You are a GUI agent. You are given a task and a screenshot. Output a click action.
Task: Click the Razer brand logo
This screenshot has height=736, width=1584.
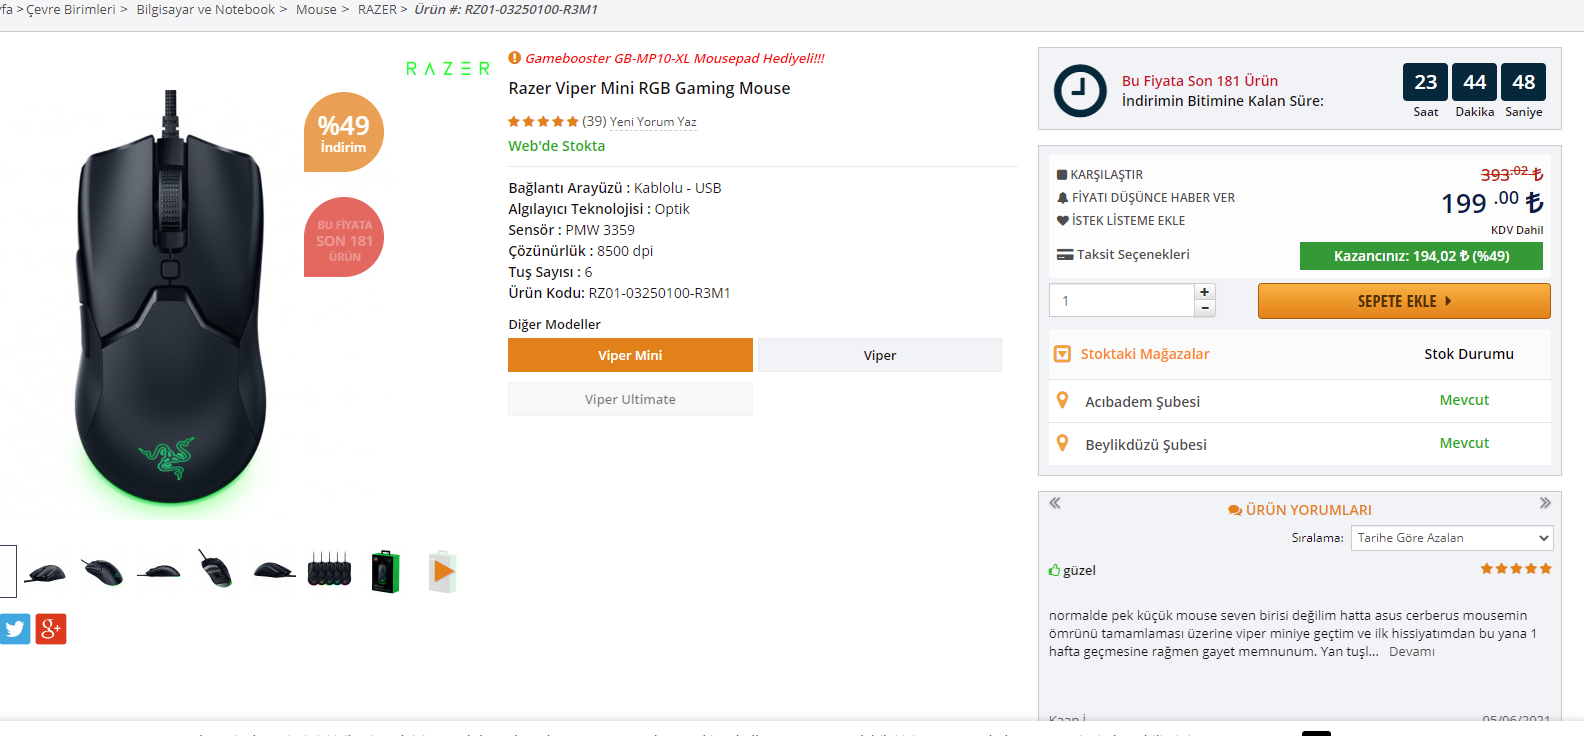[448, 69]
